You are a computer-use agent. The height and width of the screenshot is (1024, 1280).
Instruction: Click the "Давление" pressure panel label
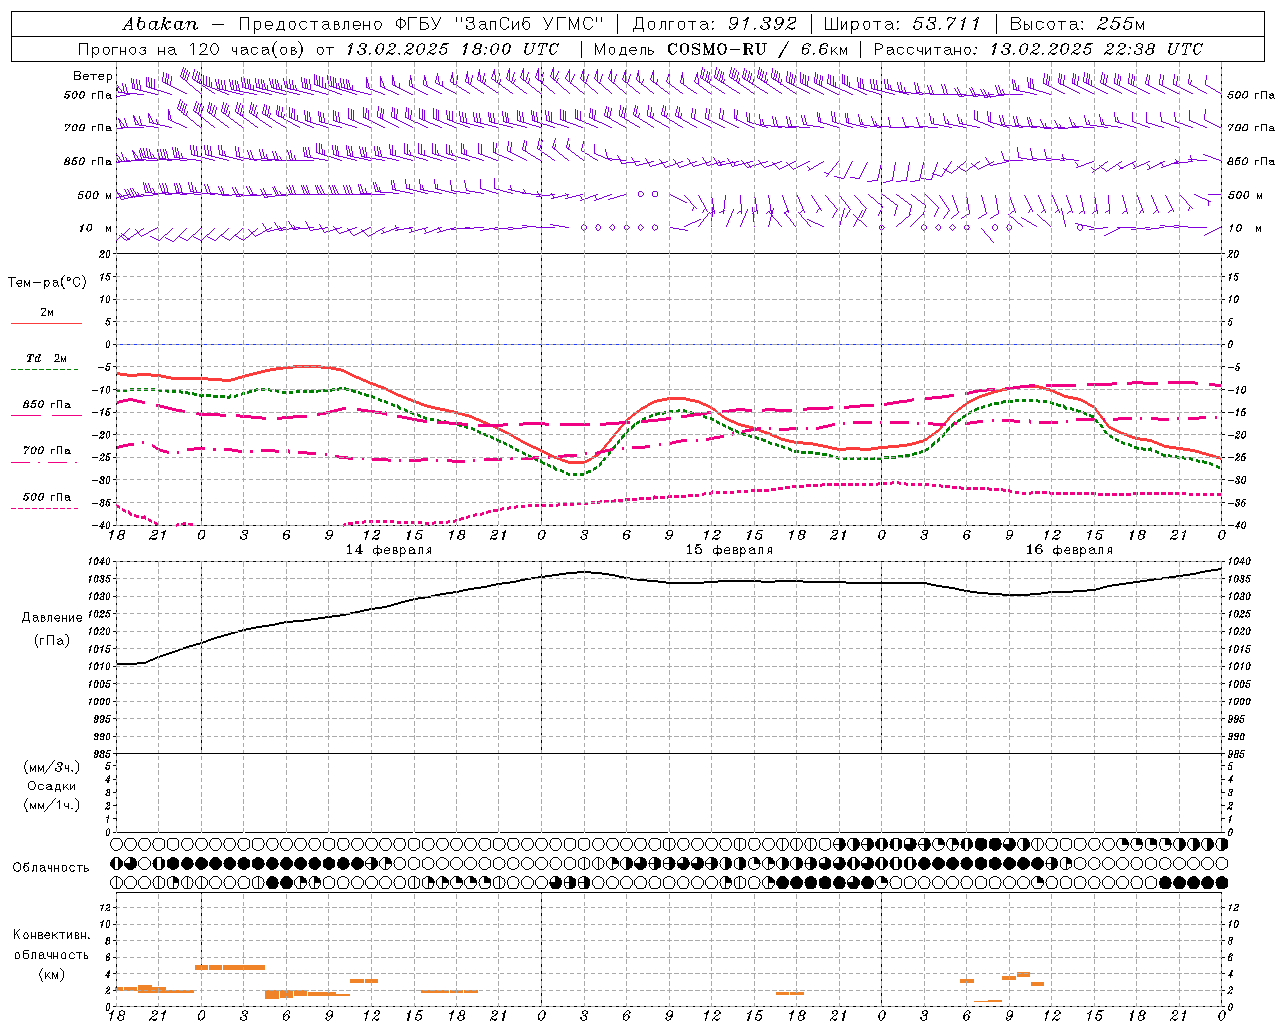52,618
